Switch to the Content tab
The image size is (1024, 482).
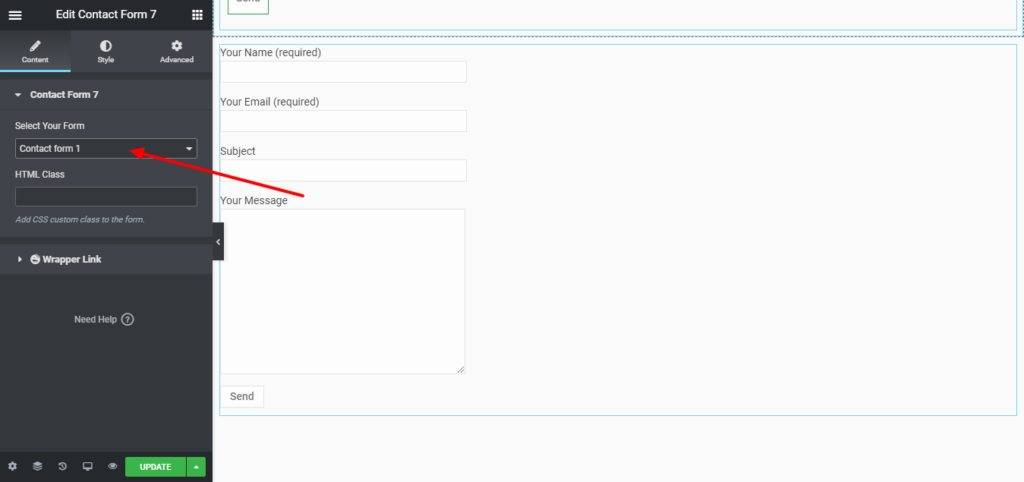click(x=35, y=52)
